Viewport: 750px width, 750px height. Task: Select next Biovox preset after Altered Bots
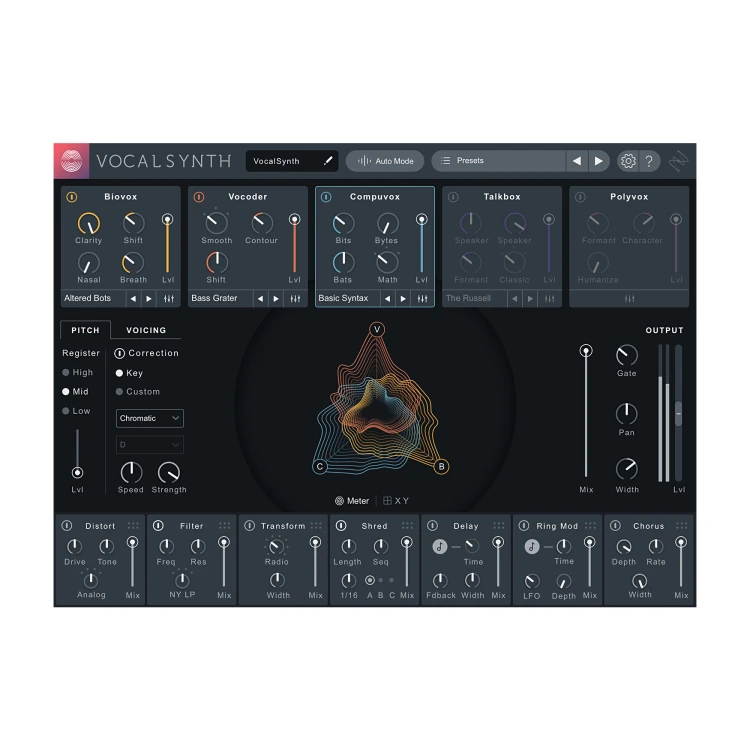(149, 298)
